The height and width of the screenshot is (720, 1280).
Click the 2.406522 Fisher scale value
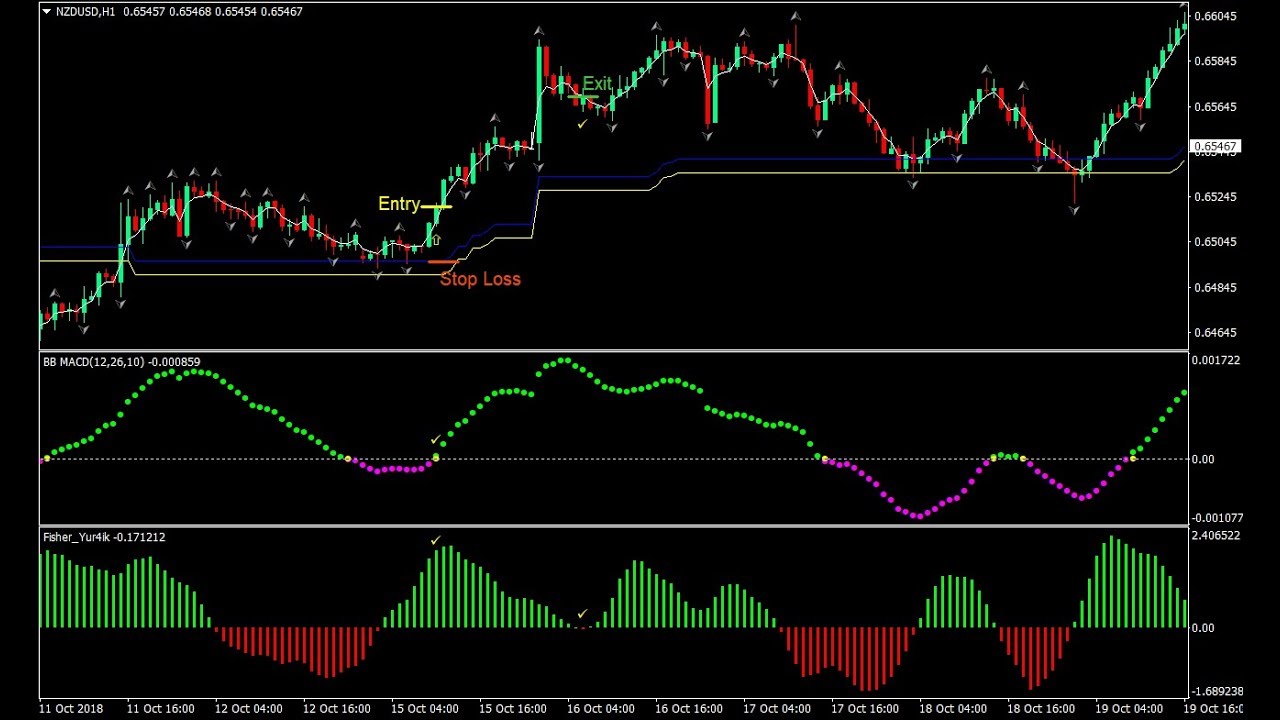1218,536
